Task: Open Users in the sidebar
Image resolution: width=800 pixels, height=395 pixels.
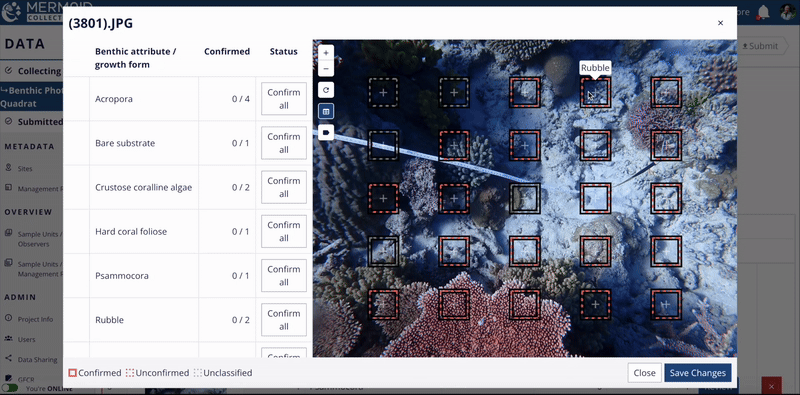Action: click(27, 339)
